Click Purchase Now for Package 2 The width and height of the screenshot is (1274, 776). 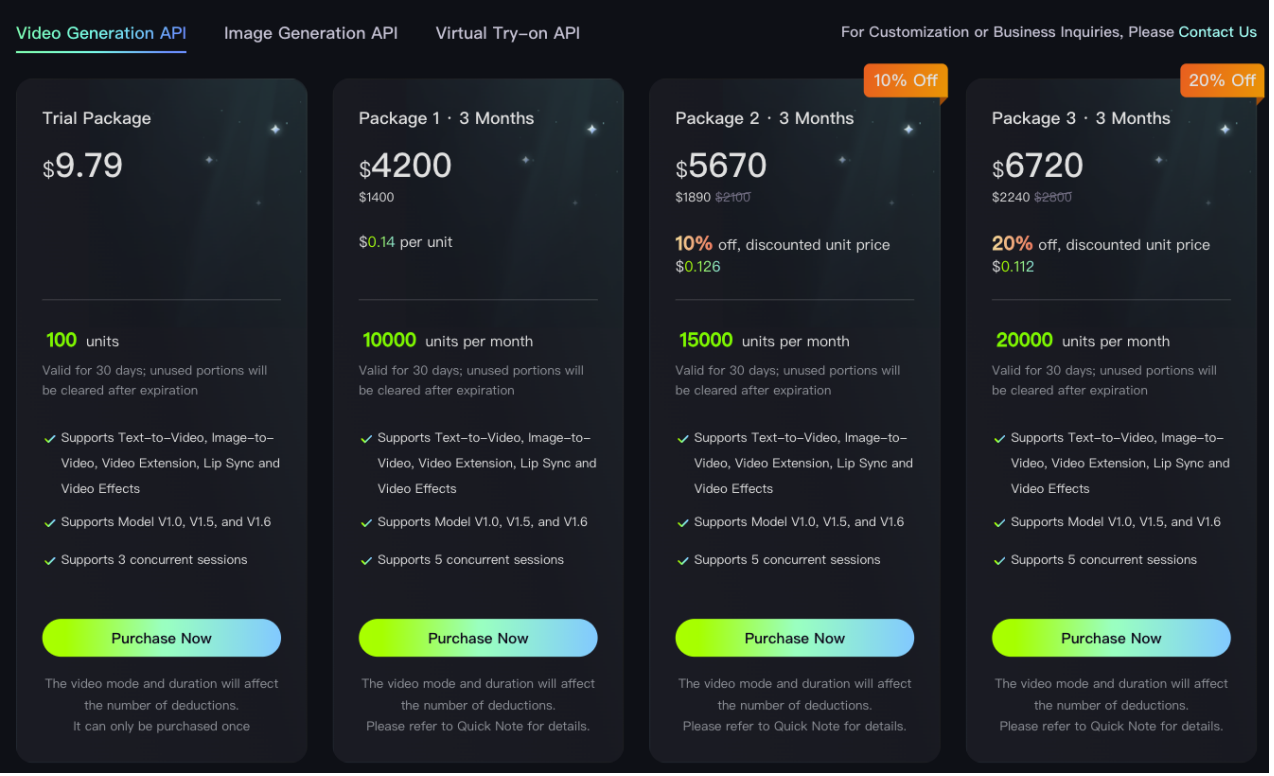(795, 638)
